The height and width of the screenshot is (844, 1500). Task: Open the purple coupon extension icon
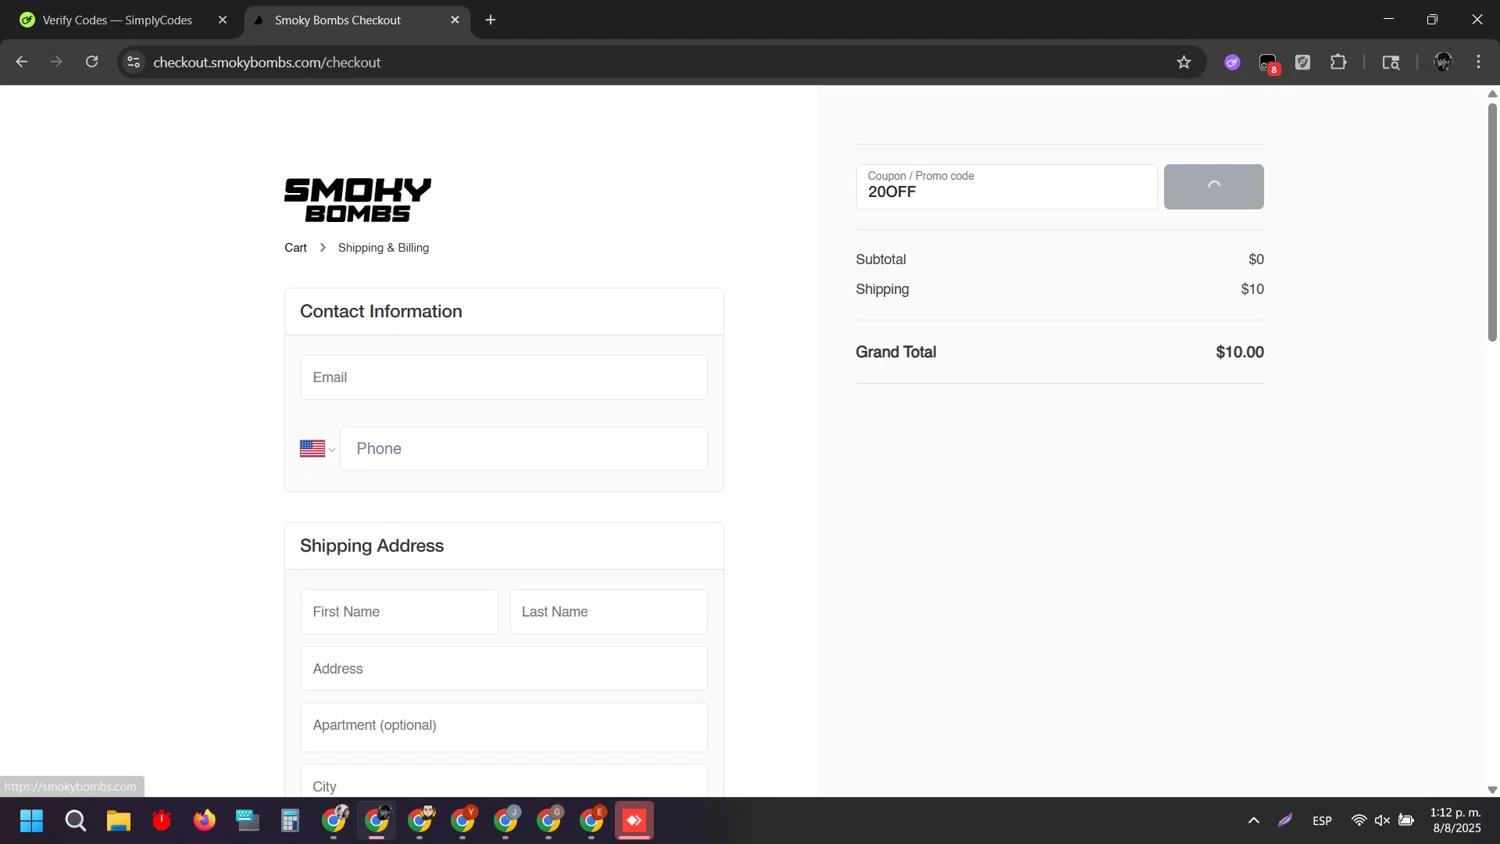1232,62
